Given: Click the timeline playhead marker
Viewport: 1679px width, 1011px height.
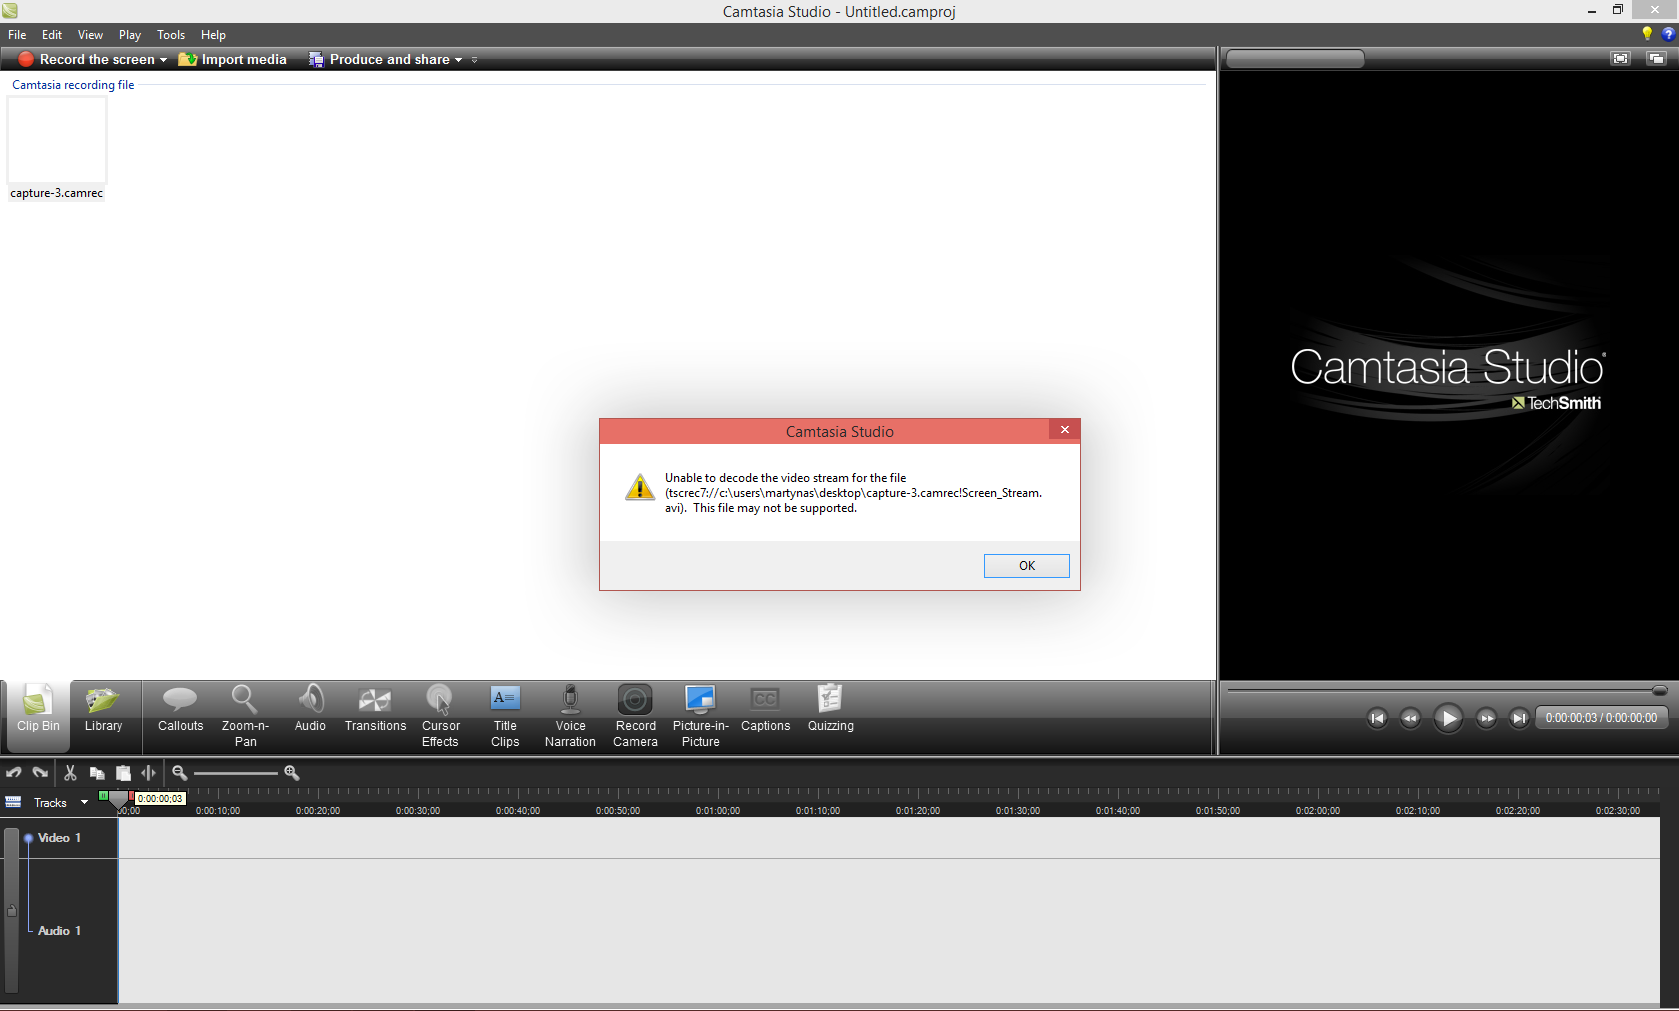Looking at the screenshot, I should (118, 799).
